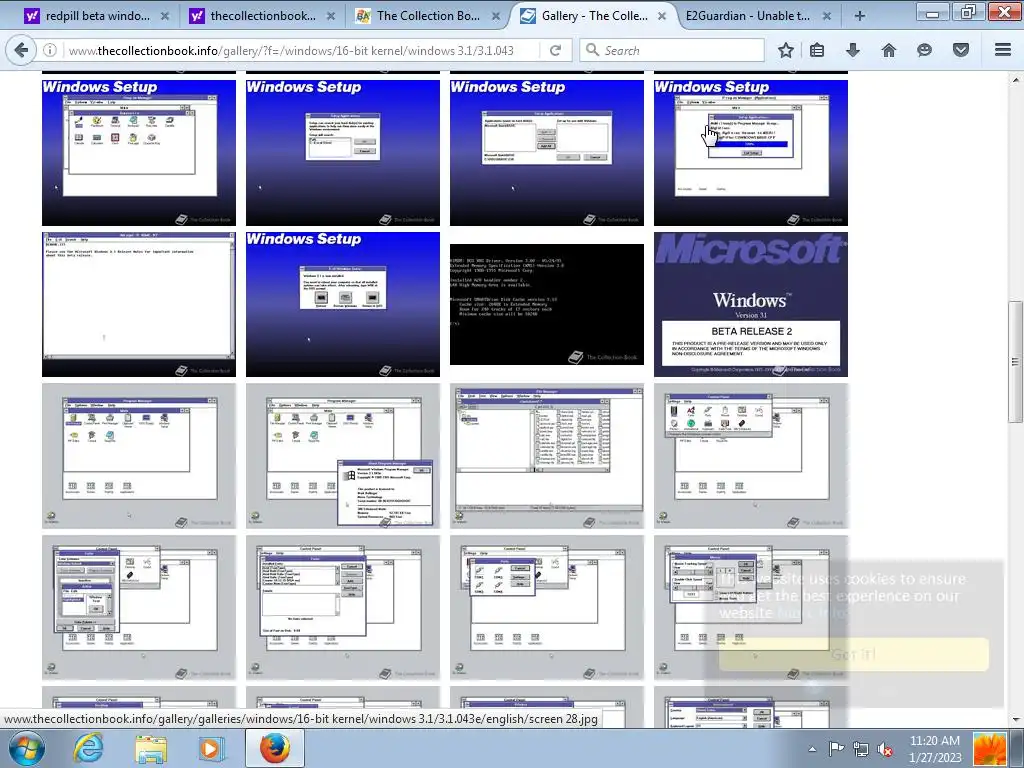Click the 'More info' cookie link
1024x768 pixels.
pyautogui.click(x=813, y=613)
